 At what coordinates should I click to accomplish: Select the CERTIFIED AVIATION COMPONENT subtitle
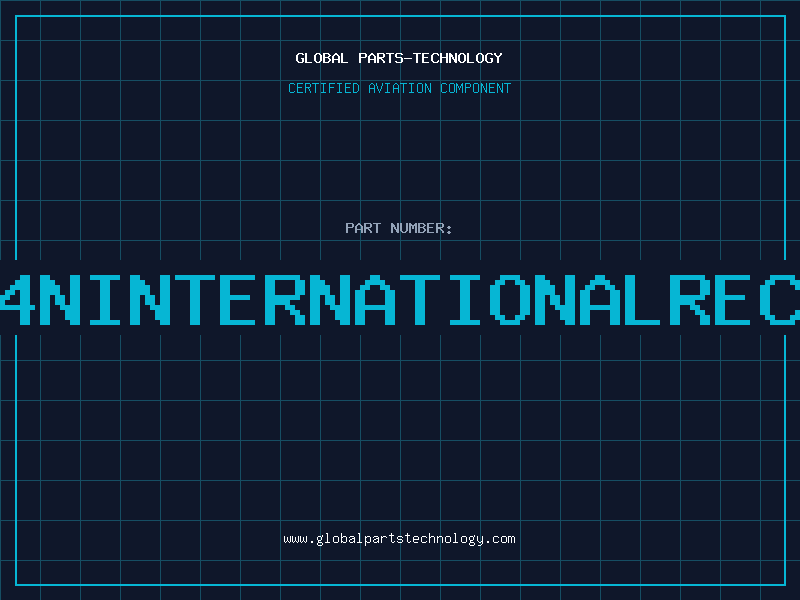399,88
